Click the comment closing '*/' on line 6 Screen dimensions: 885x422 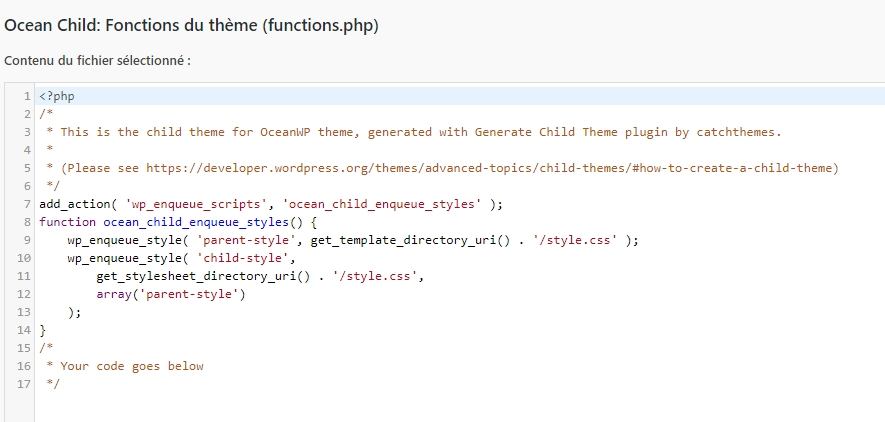(x=53, y=186)
